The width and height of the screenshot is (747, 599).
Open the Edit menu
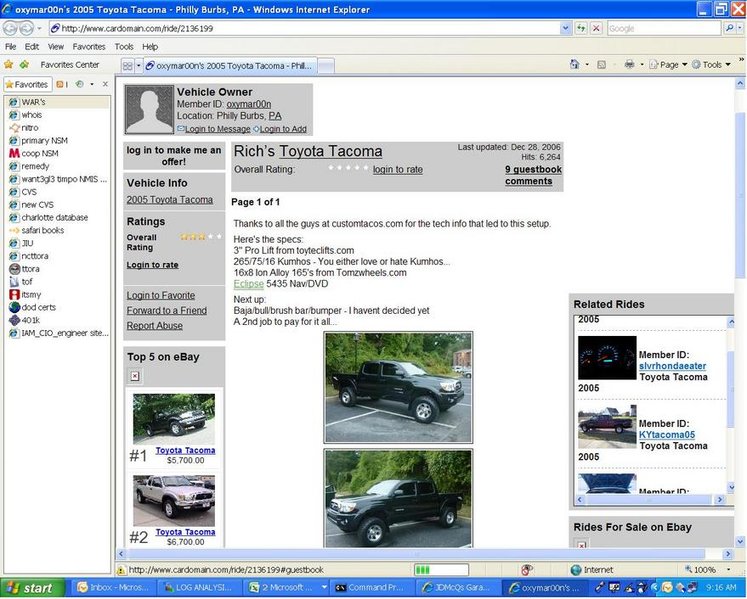pyautogui.click(x=32, y=47)
